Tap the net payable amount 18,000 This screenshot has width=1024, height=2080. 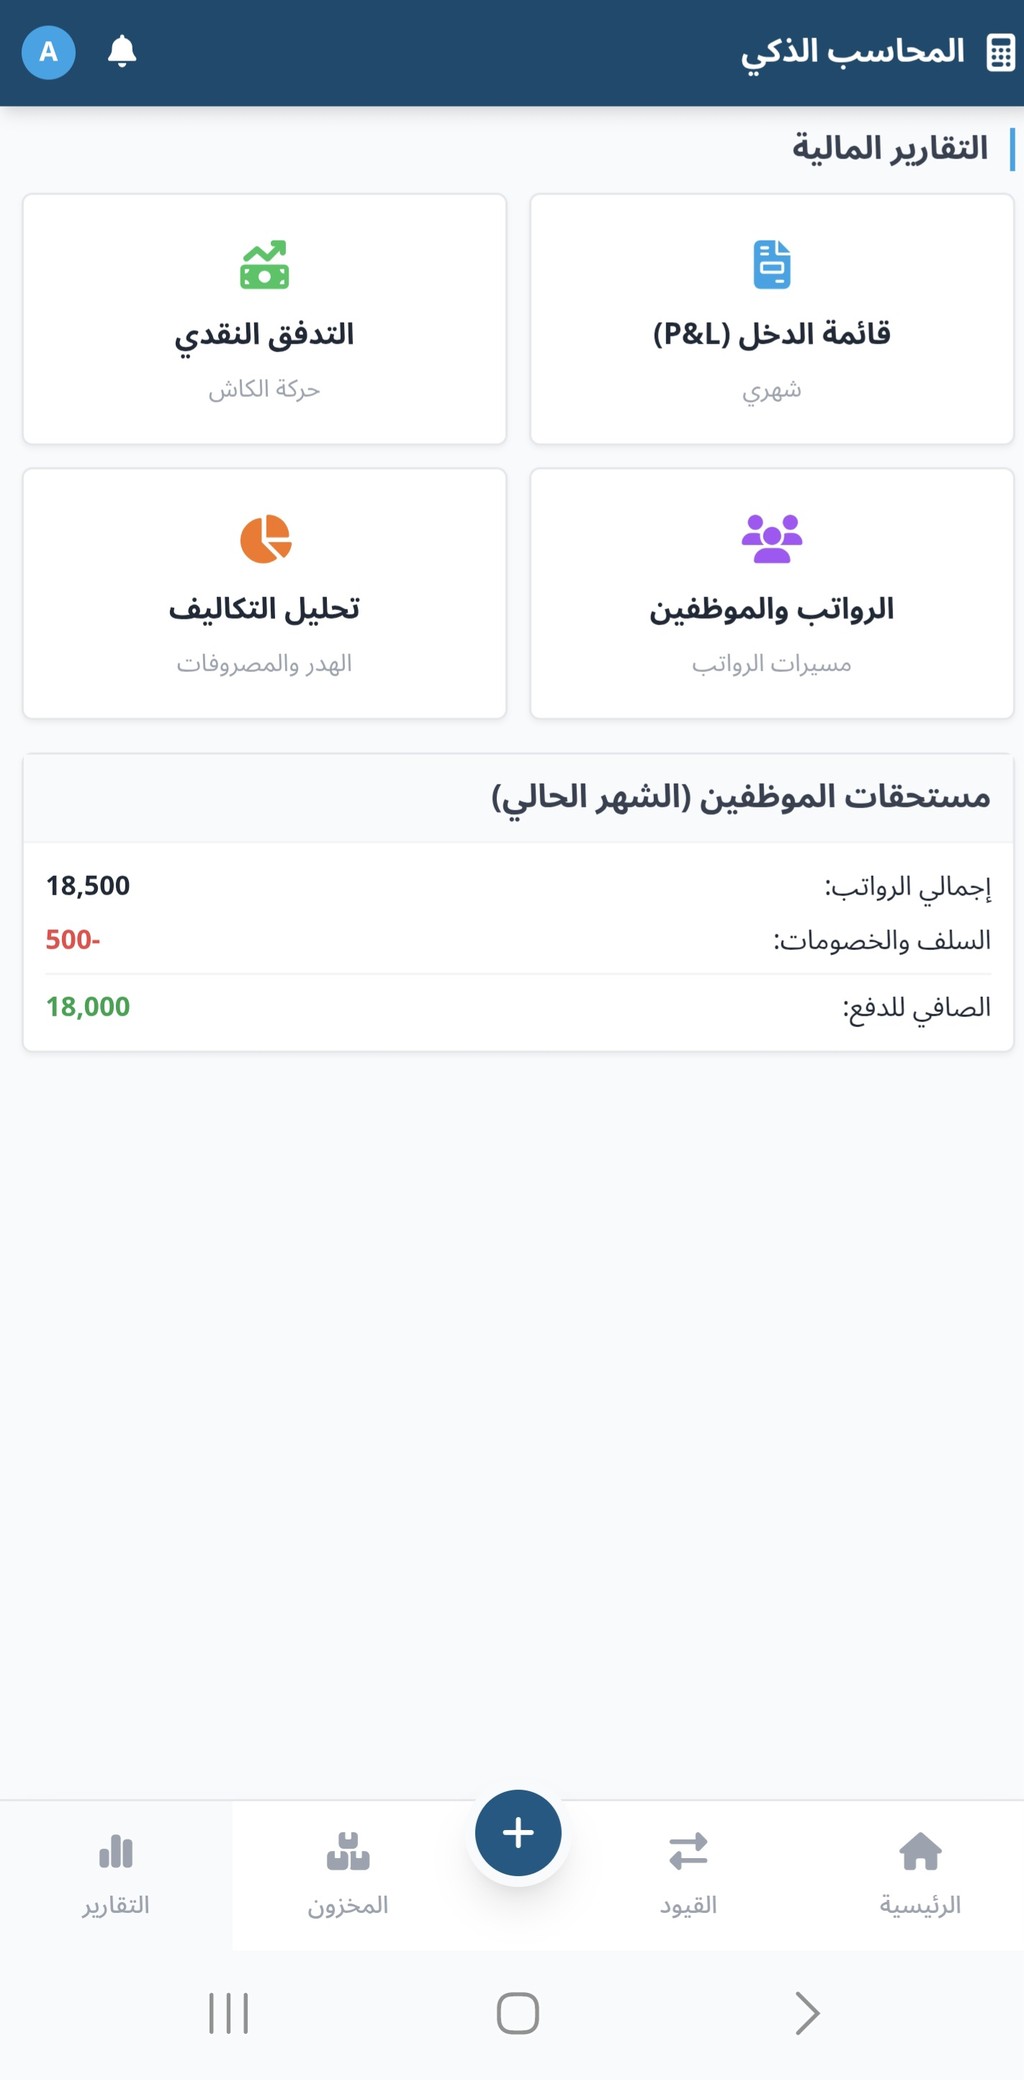pos(88,1007)
